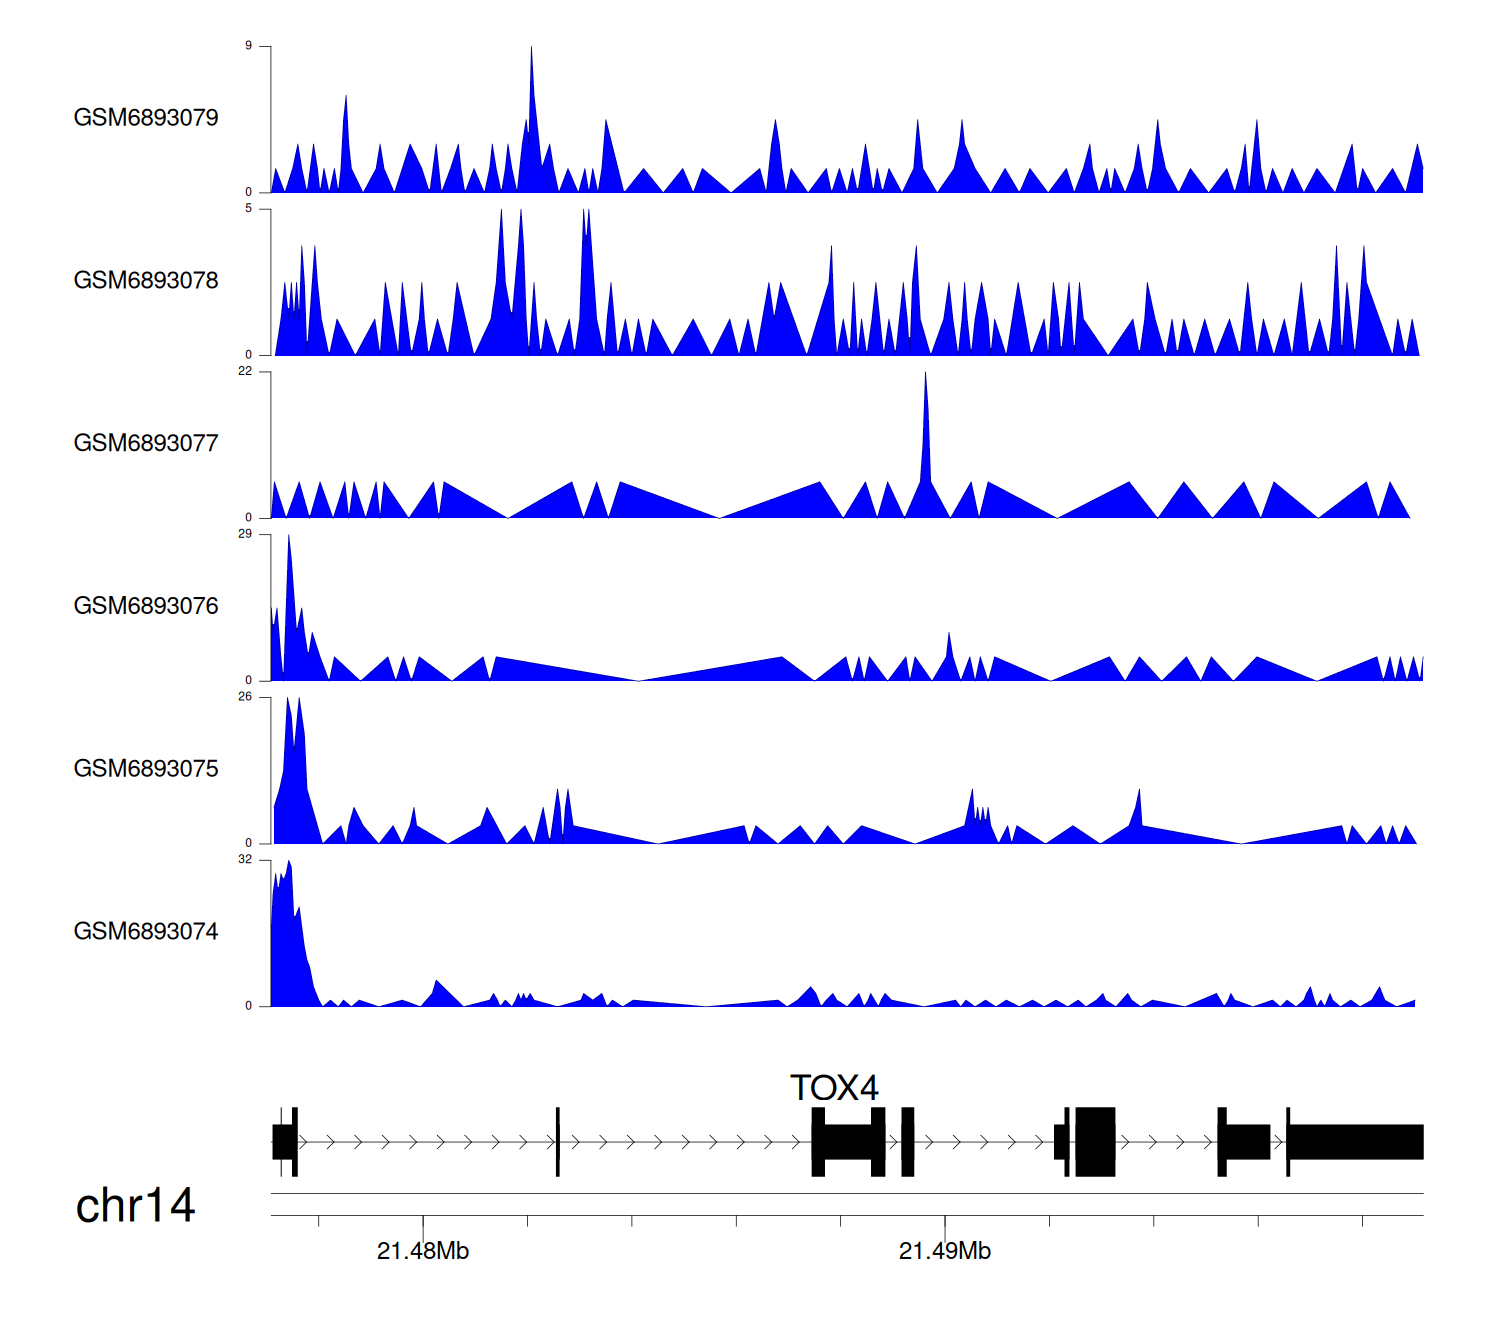
Task: Select the GSM6893078 track label
Action: 146,281
